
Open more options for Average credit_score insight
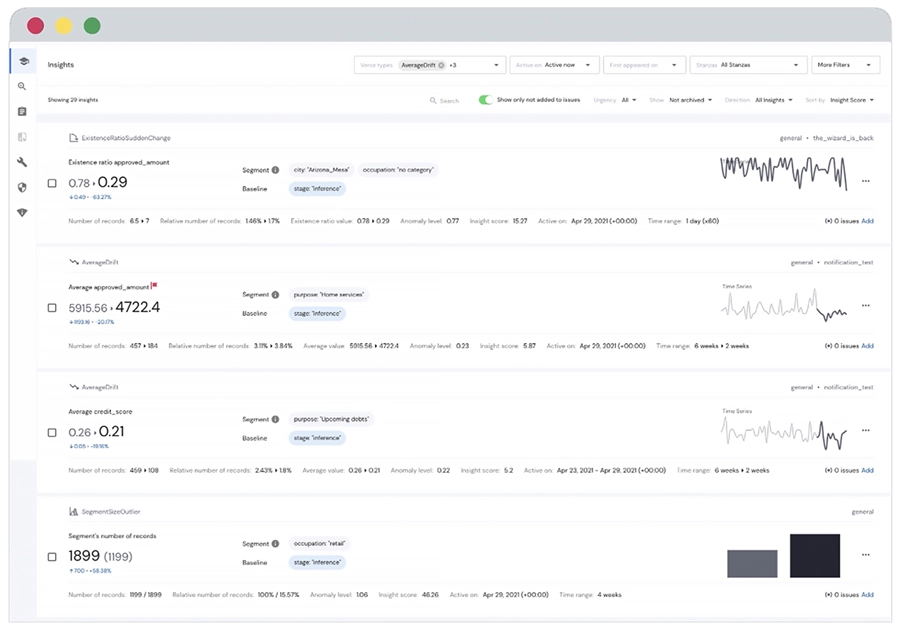click(x=866, y=430)
